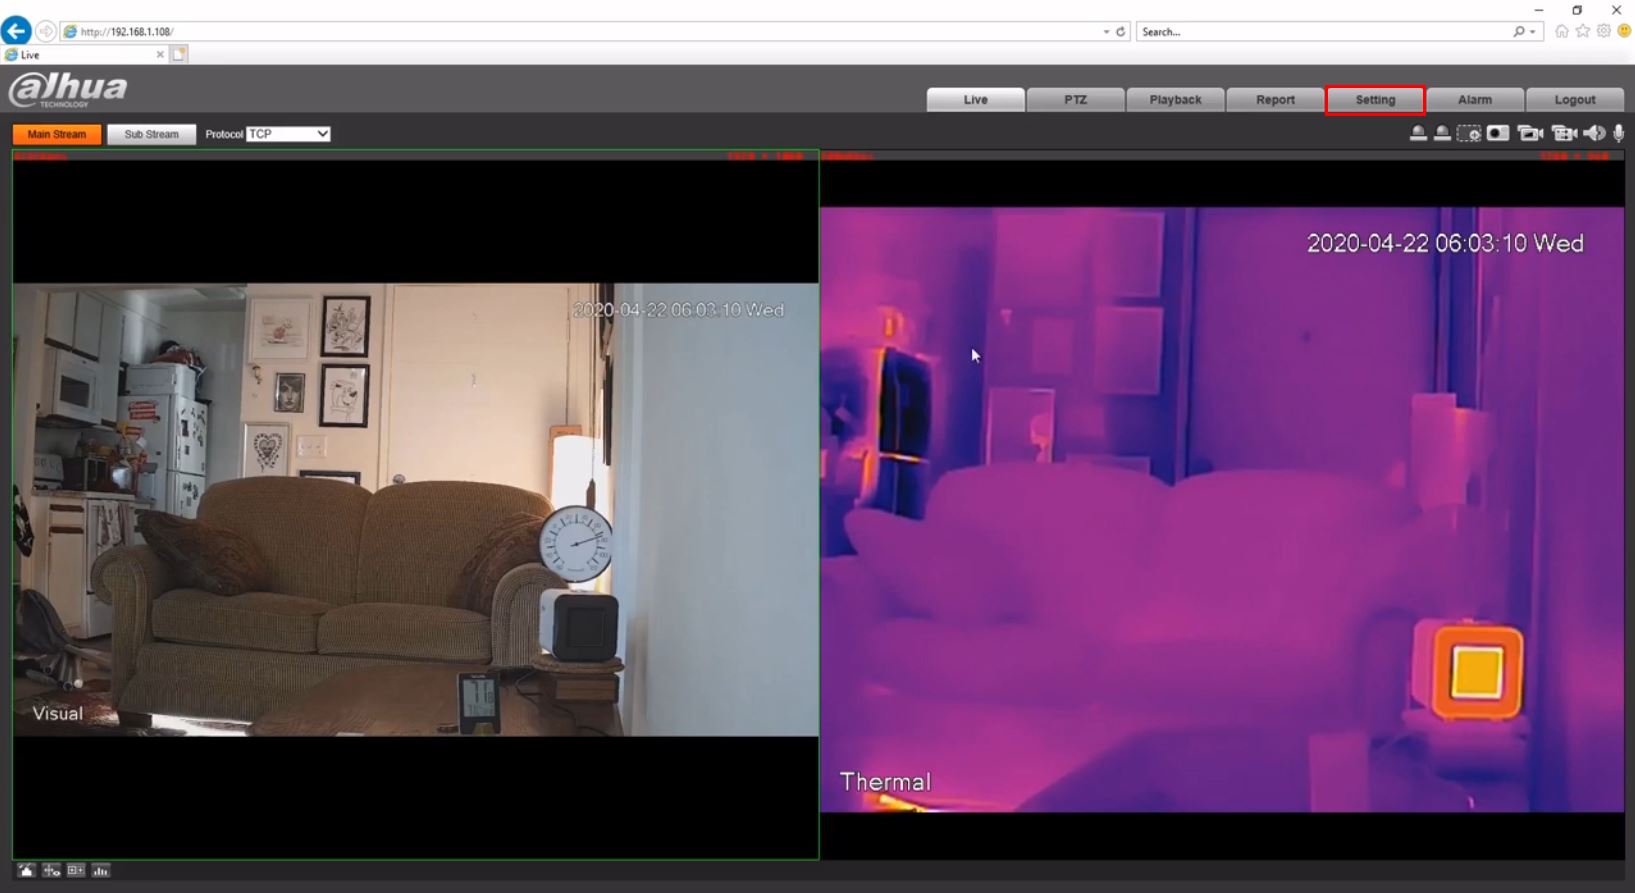The width and height of the screenshot is (1635, 893).
Task: Open the browser tools gear icon
Action: pos(1604,31)
